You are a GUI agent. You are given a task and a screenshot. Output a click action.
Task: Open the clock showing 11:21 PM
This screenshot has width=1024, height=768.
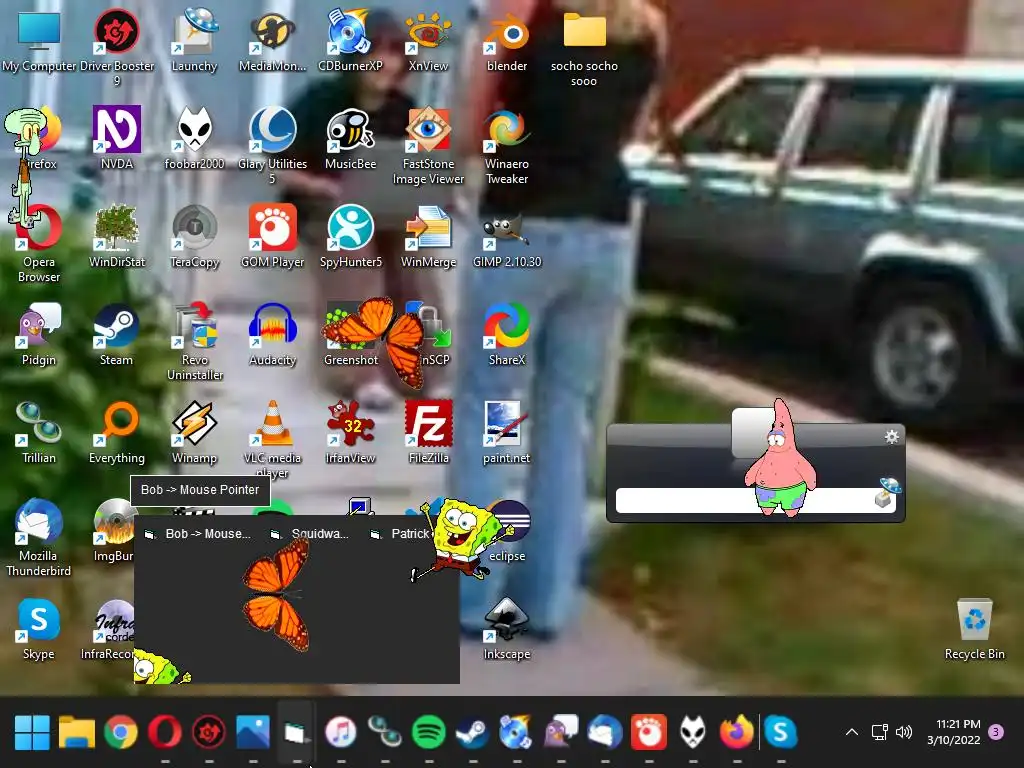[x=954, y=732]
